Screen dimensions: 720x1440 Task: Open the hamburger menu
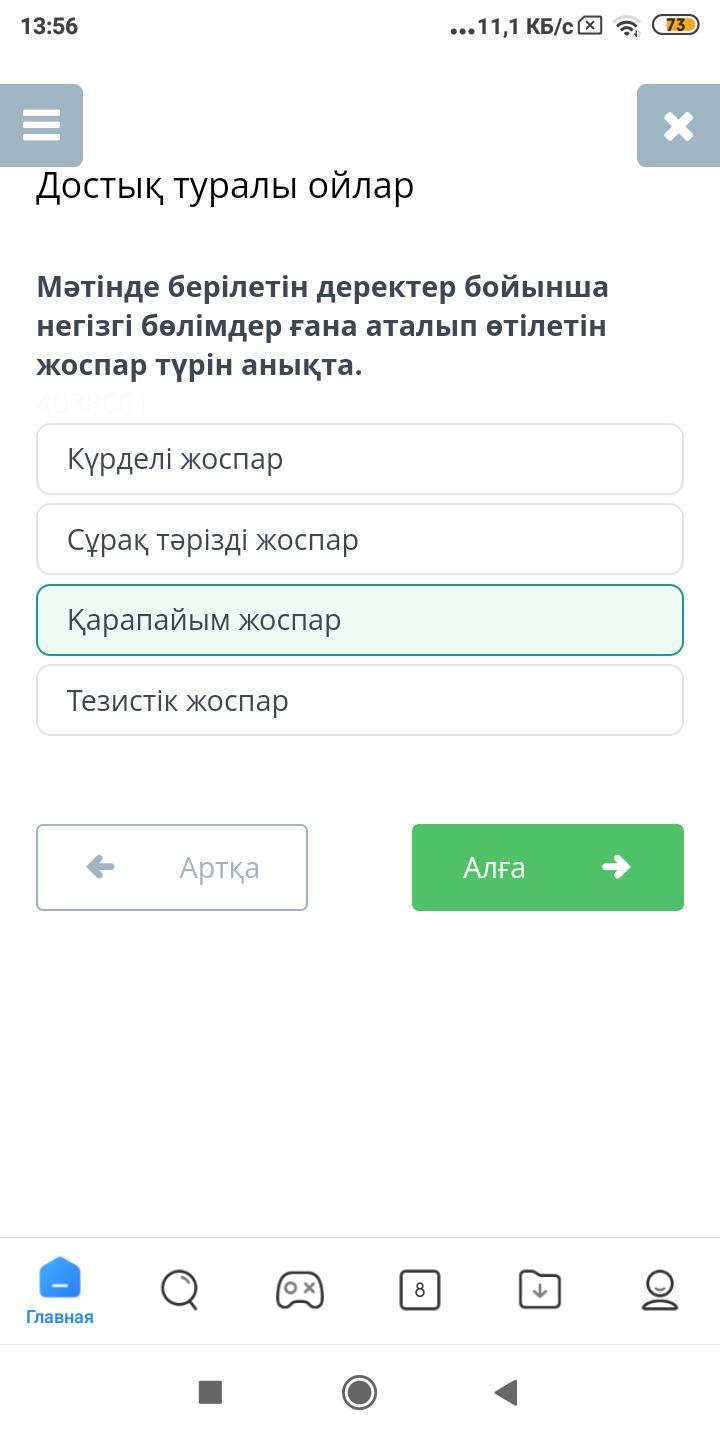click(x=41, y=125)
